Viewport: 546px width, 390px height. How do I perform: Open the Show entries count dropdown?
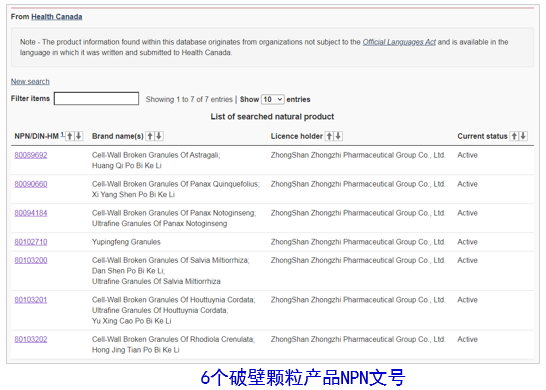(x=273, y=99)
